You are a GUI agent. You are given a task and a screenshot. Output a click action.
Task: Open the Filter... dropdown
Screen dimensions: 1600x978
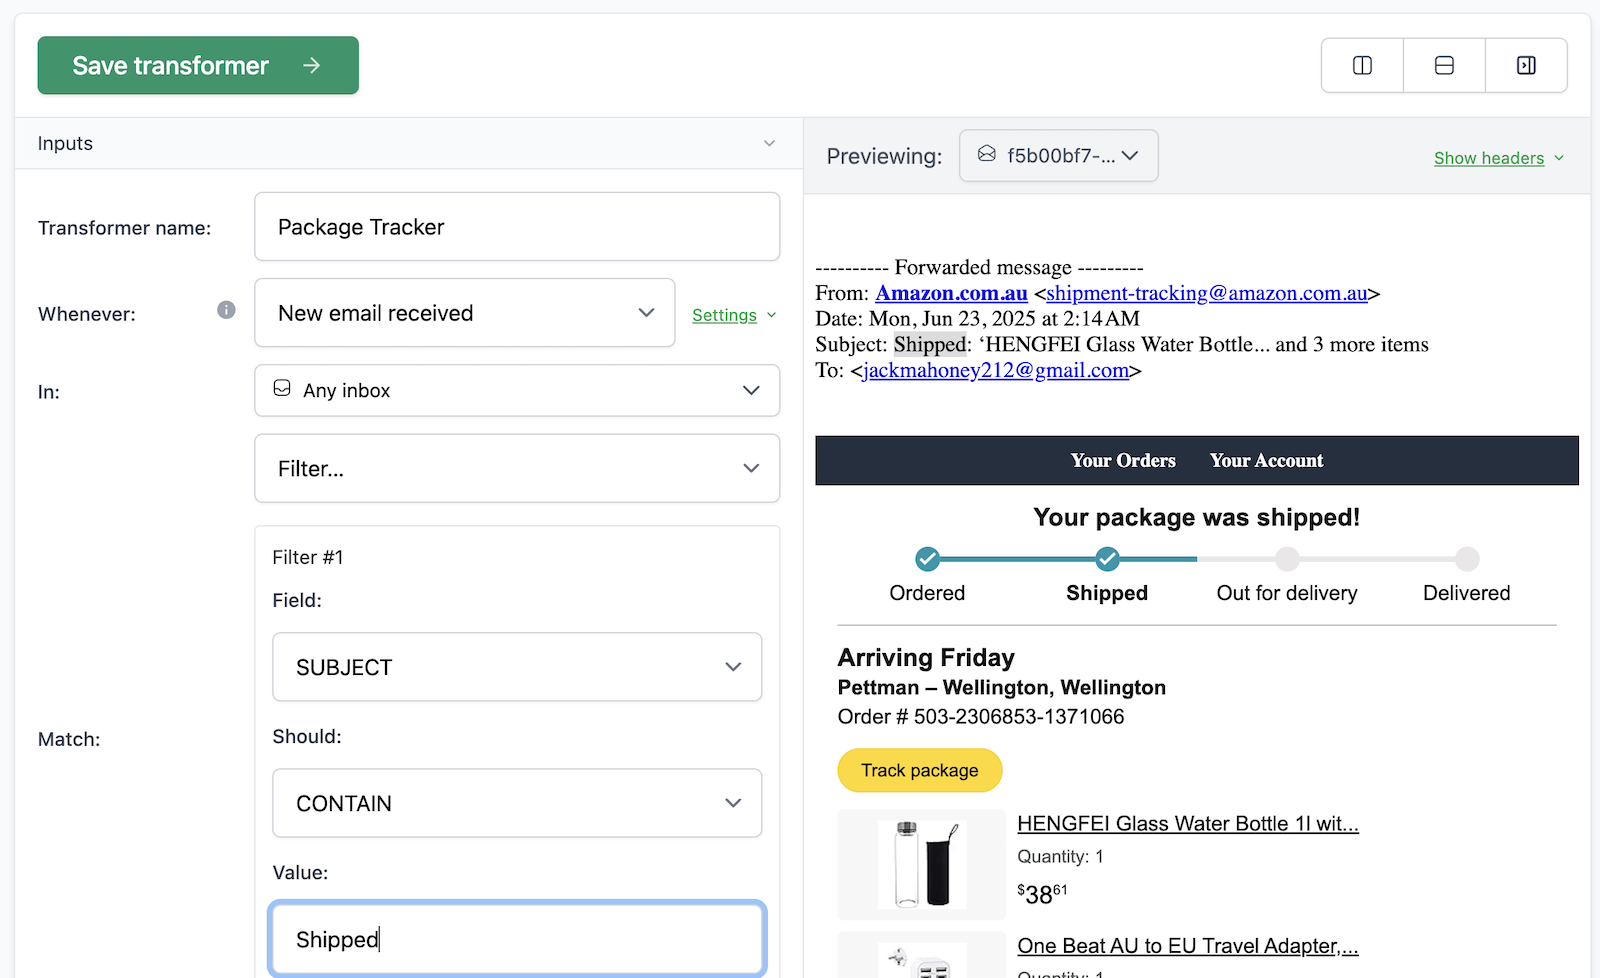pos(517,468)
